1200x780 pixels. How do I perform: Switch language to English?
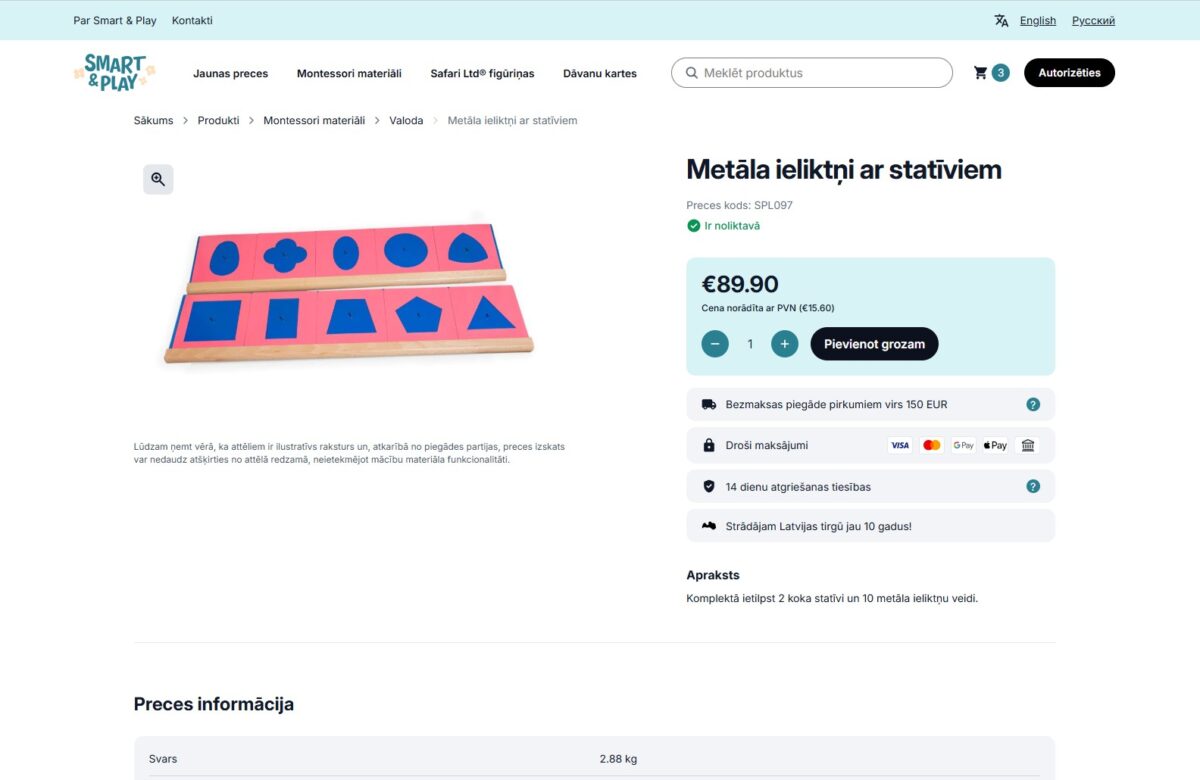pos(1037,20)
